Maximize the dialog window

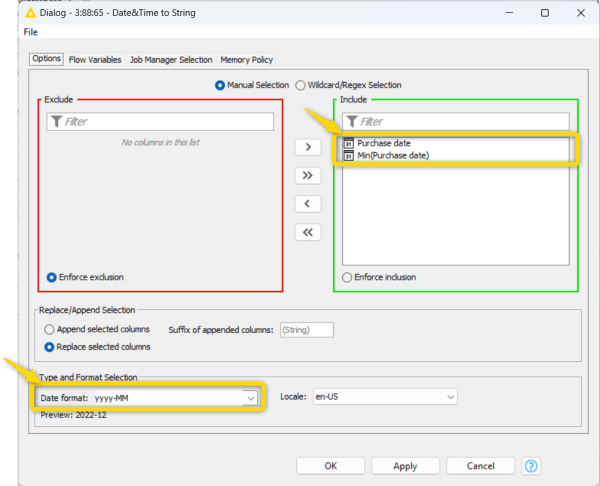[545, 13]
